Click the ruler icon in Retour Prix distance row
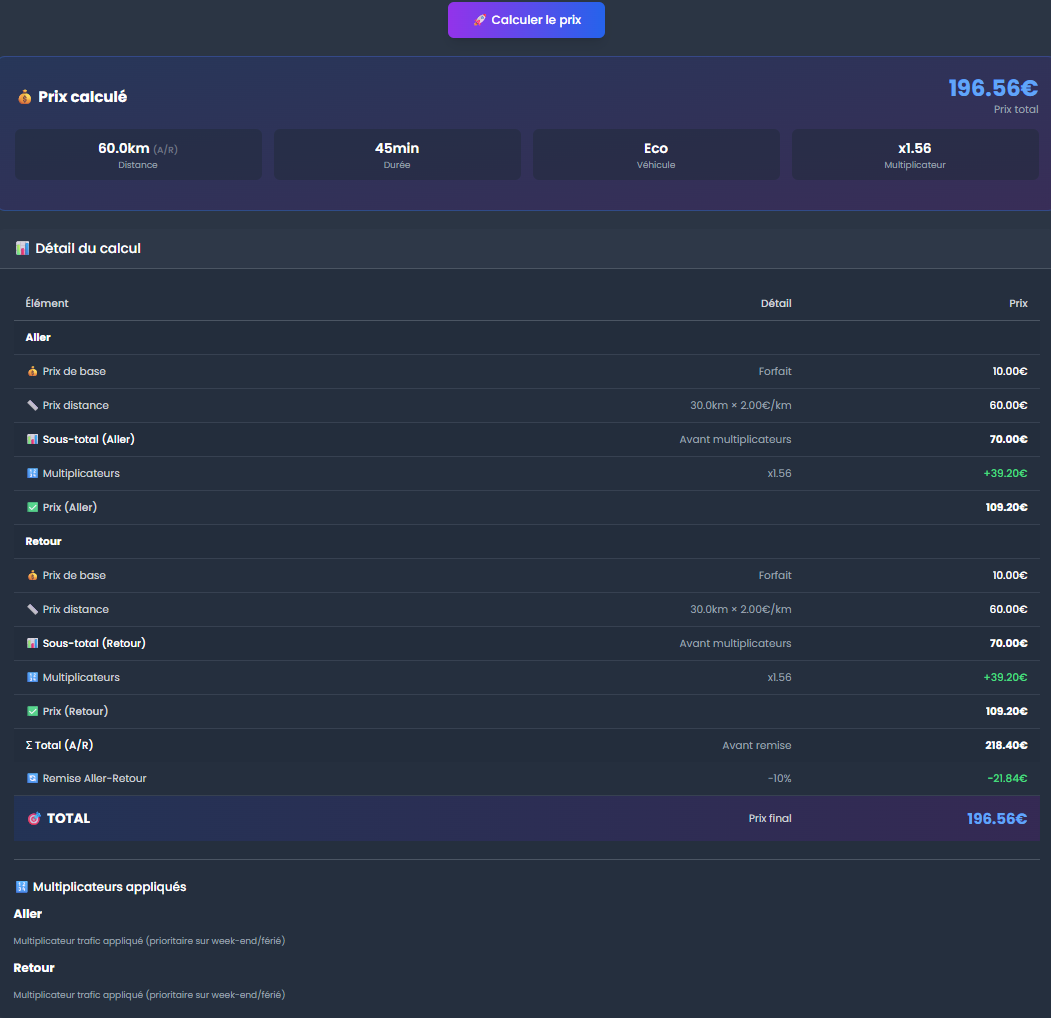1051x1018 pixels. tap(32, 609)
